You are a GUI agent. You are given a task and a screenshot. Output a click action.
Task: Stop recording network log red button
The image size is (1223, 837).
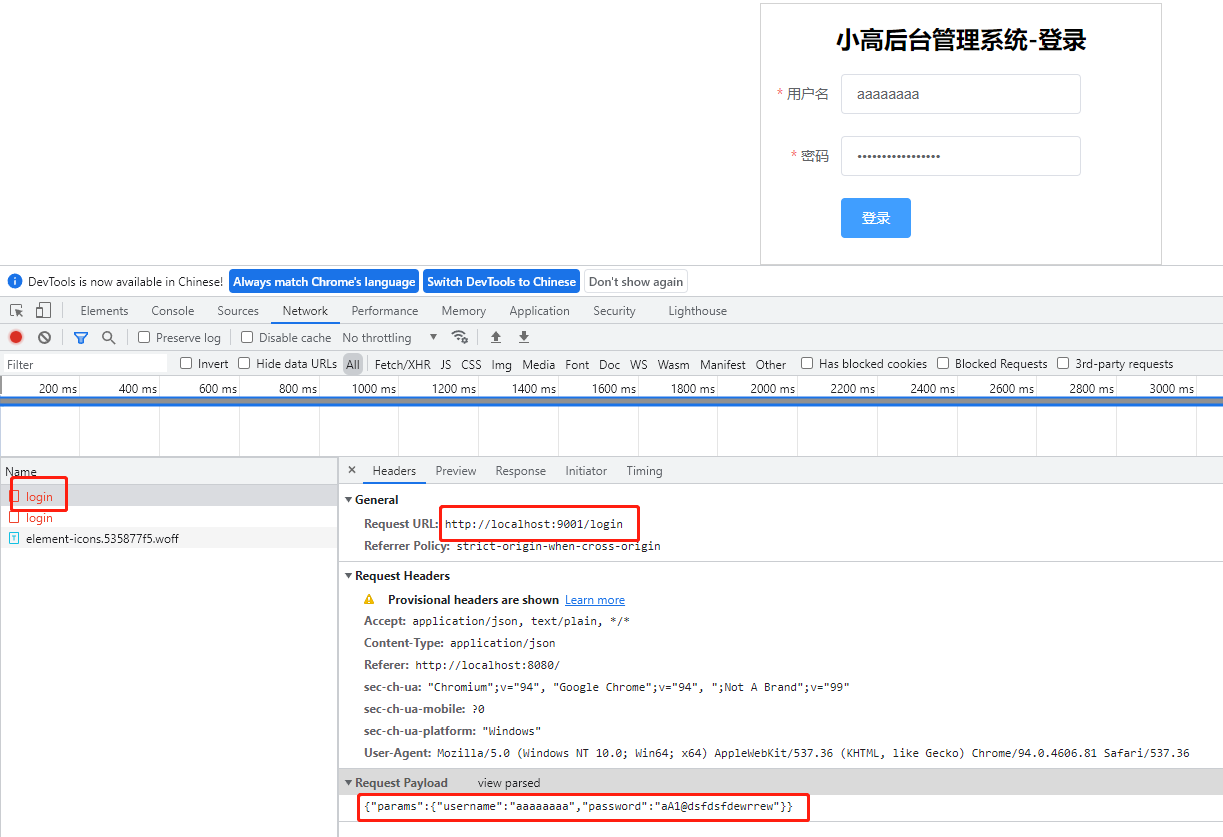coord(16,337)
